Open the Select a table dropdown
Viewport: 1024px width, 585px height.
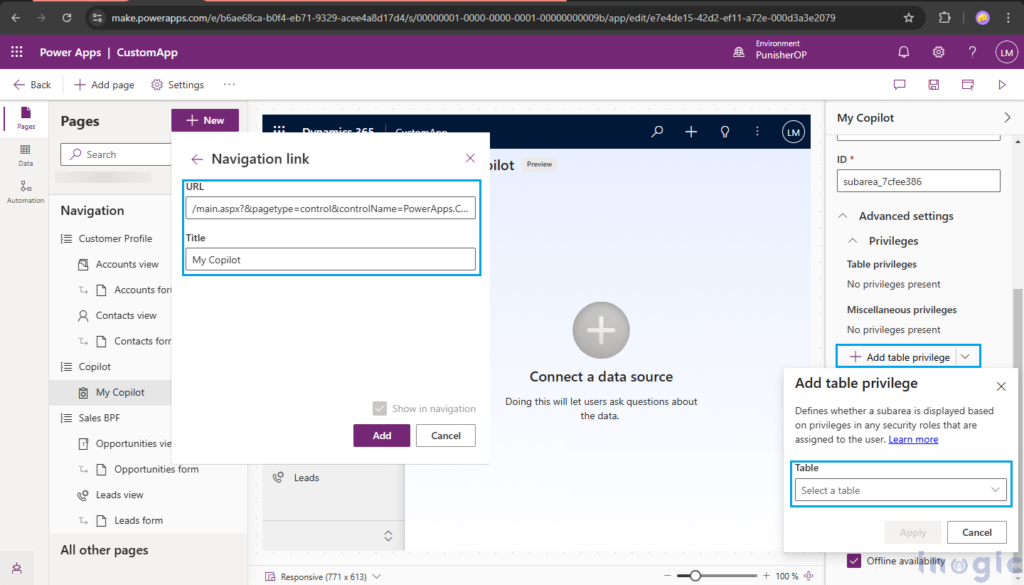coord(900,490)
